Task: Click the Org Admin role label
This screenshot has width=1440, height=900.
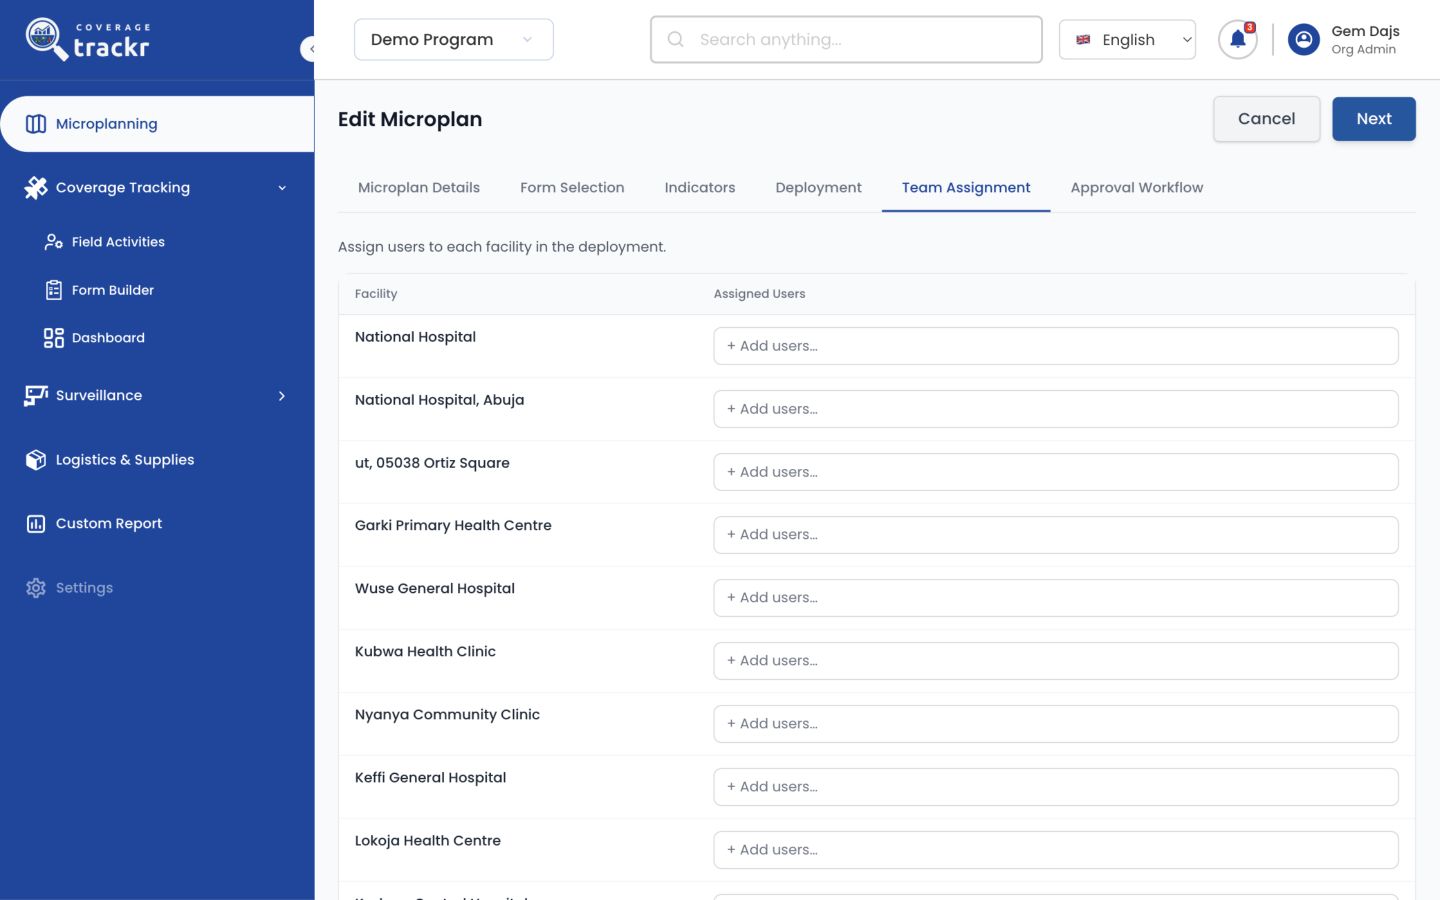Action: pos(1363,50)
